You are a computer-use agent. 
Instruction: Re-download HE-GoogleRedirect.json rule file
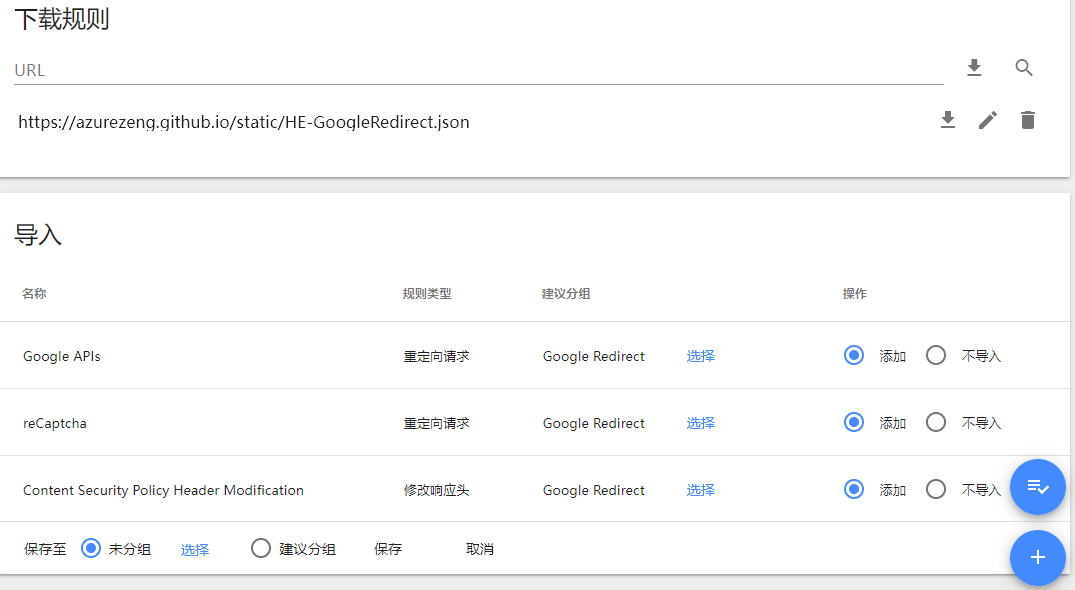point(947,121)
